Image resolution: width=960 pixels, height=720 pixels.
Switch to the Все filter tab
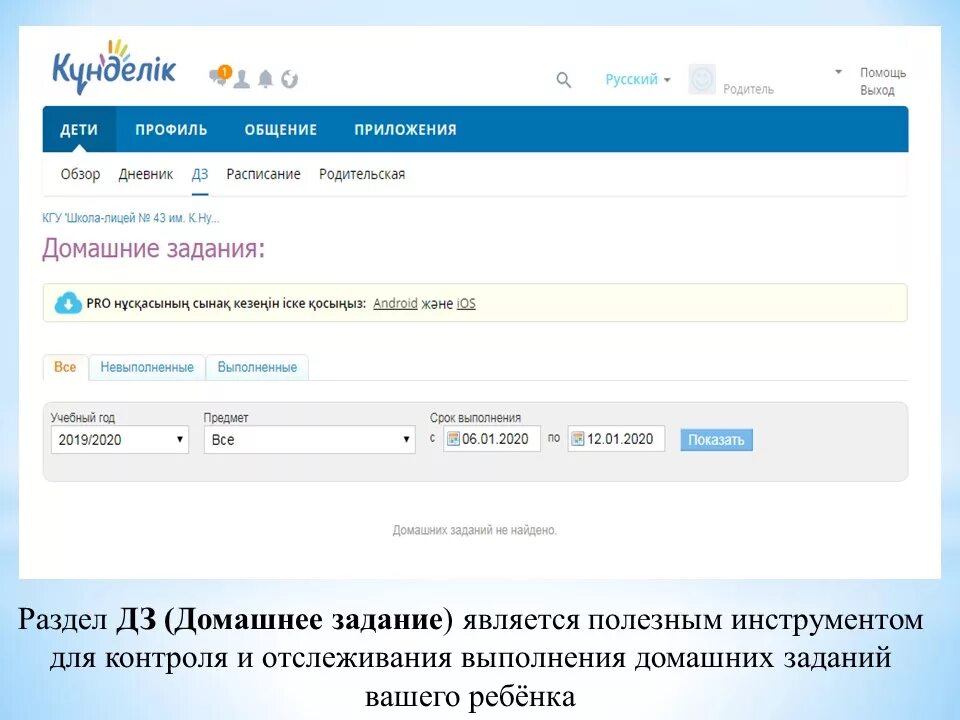point(65,367)
